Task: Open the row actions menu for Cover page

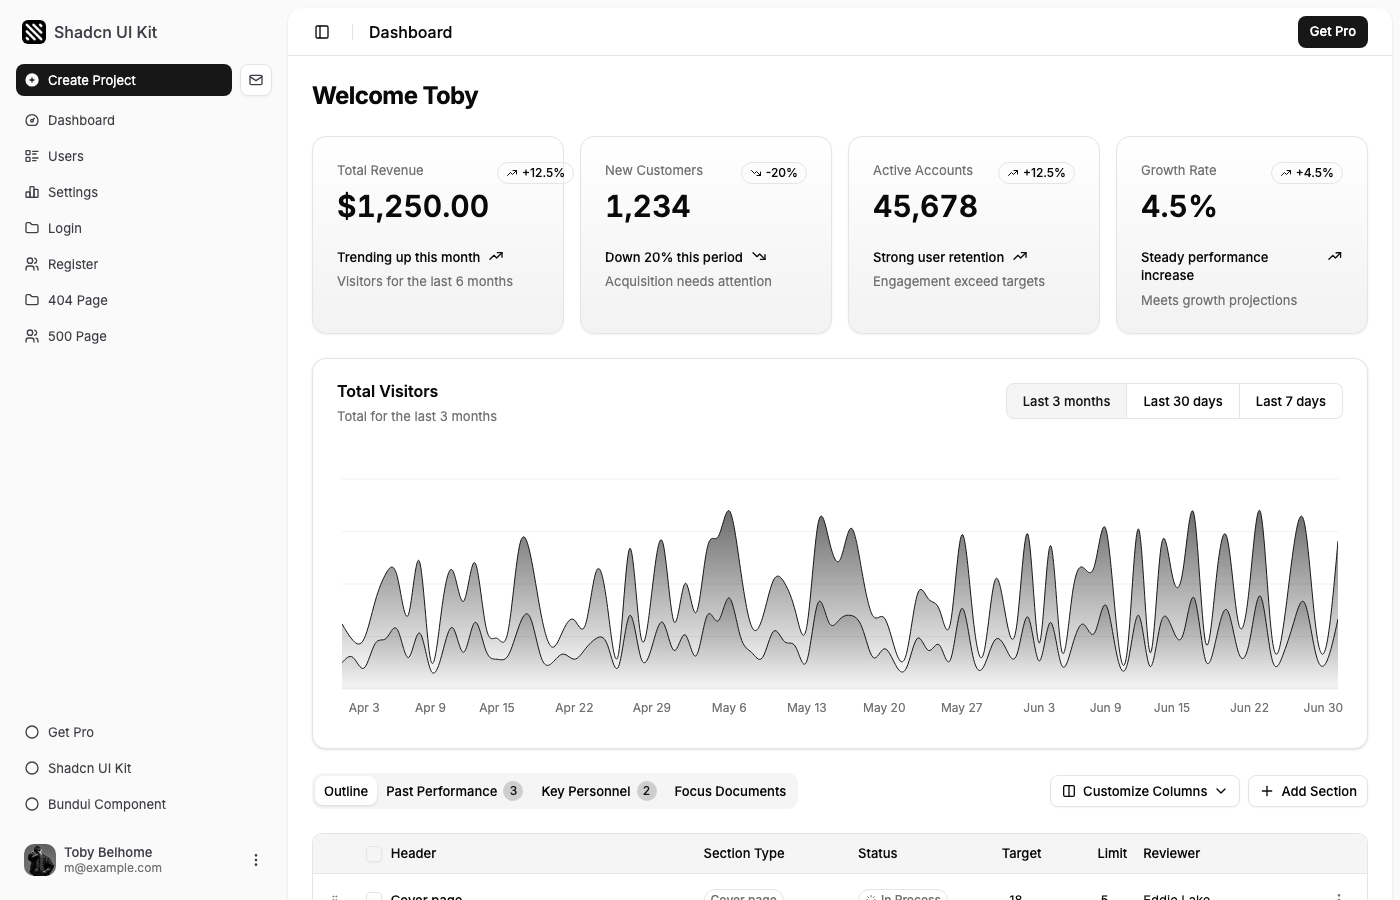Action: point(1340,897)
